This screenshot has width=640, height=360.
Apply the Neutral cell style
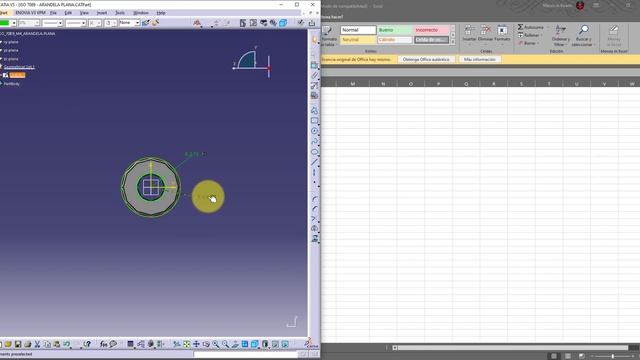tap(358, 40)
